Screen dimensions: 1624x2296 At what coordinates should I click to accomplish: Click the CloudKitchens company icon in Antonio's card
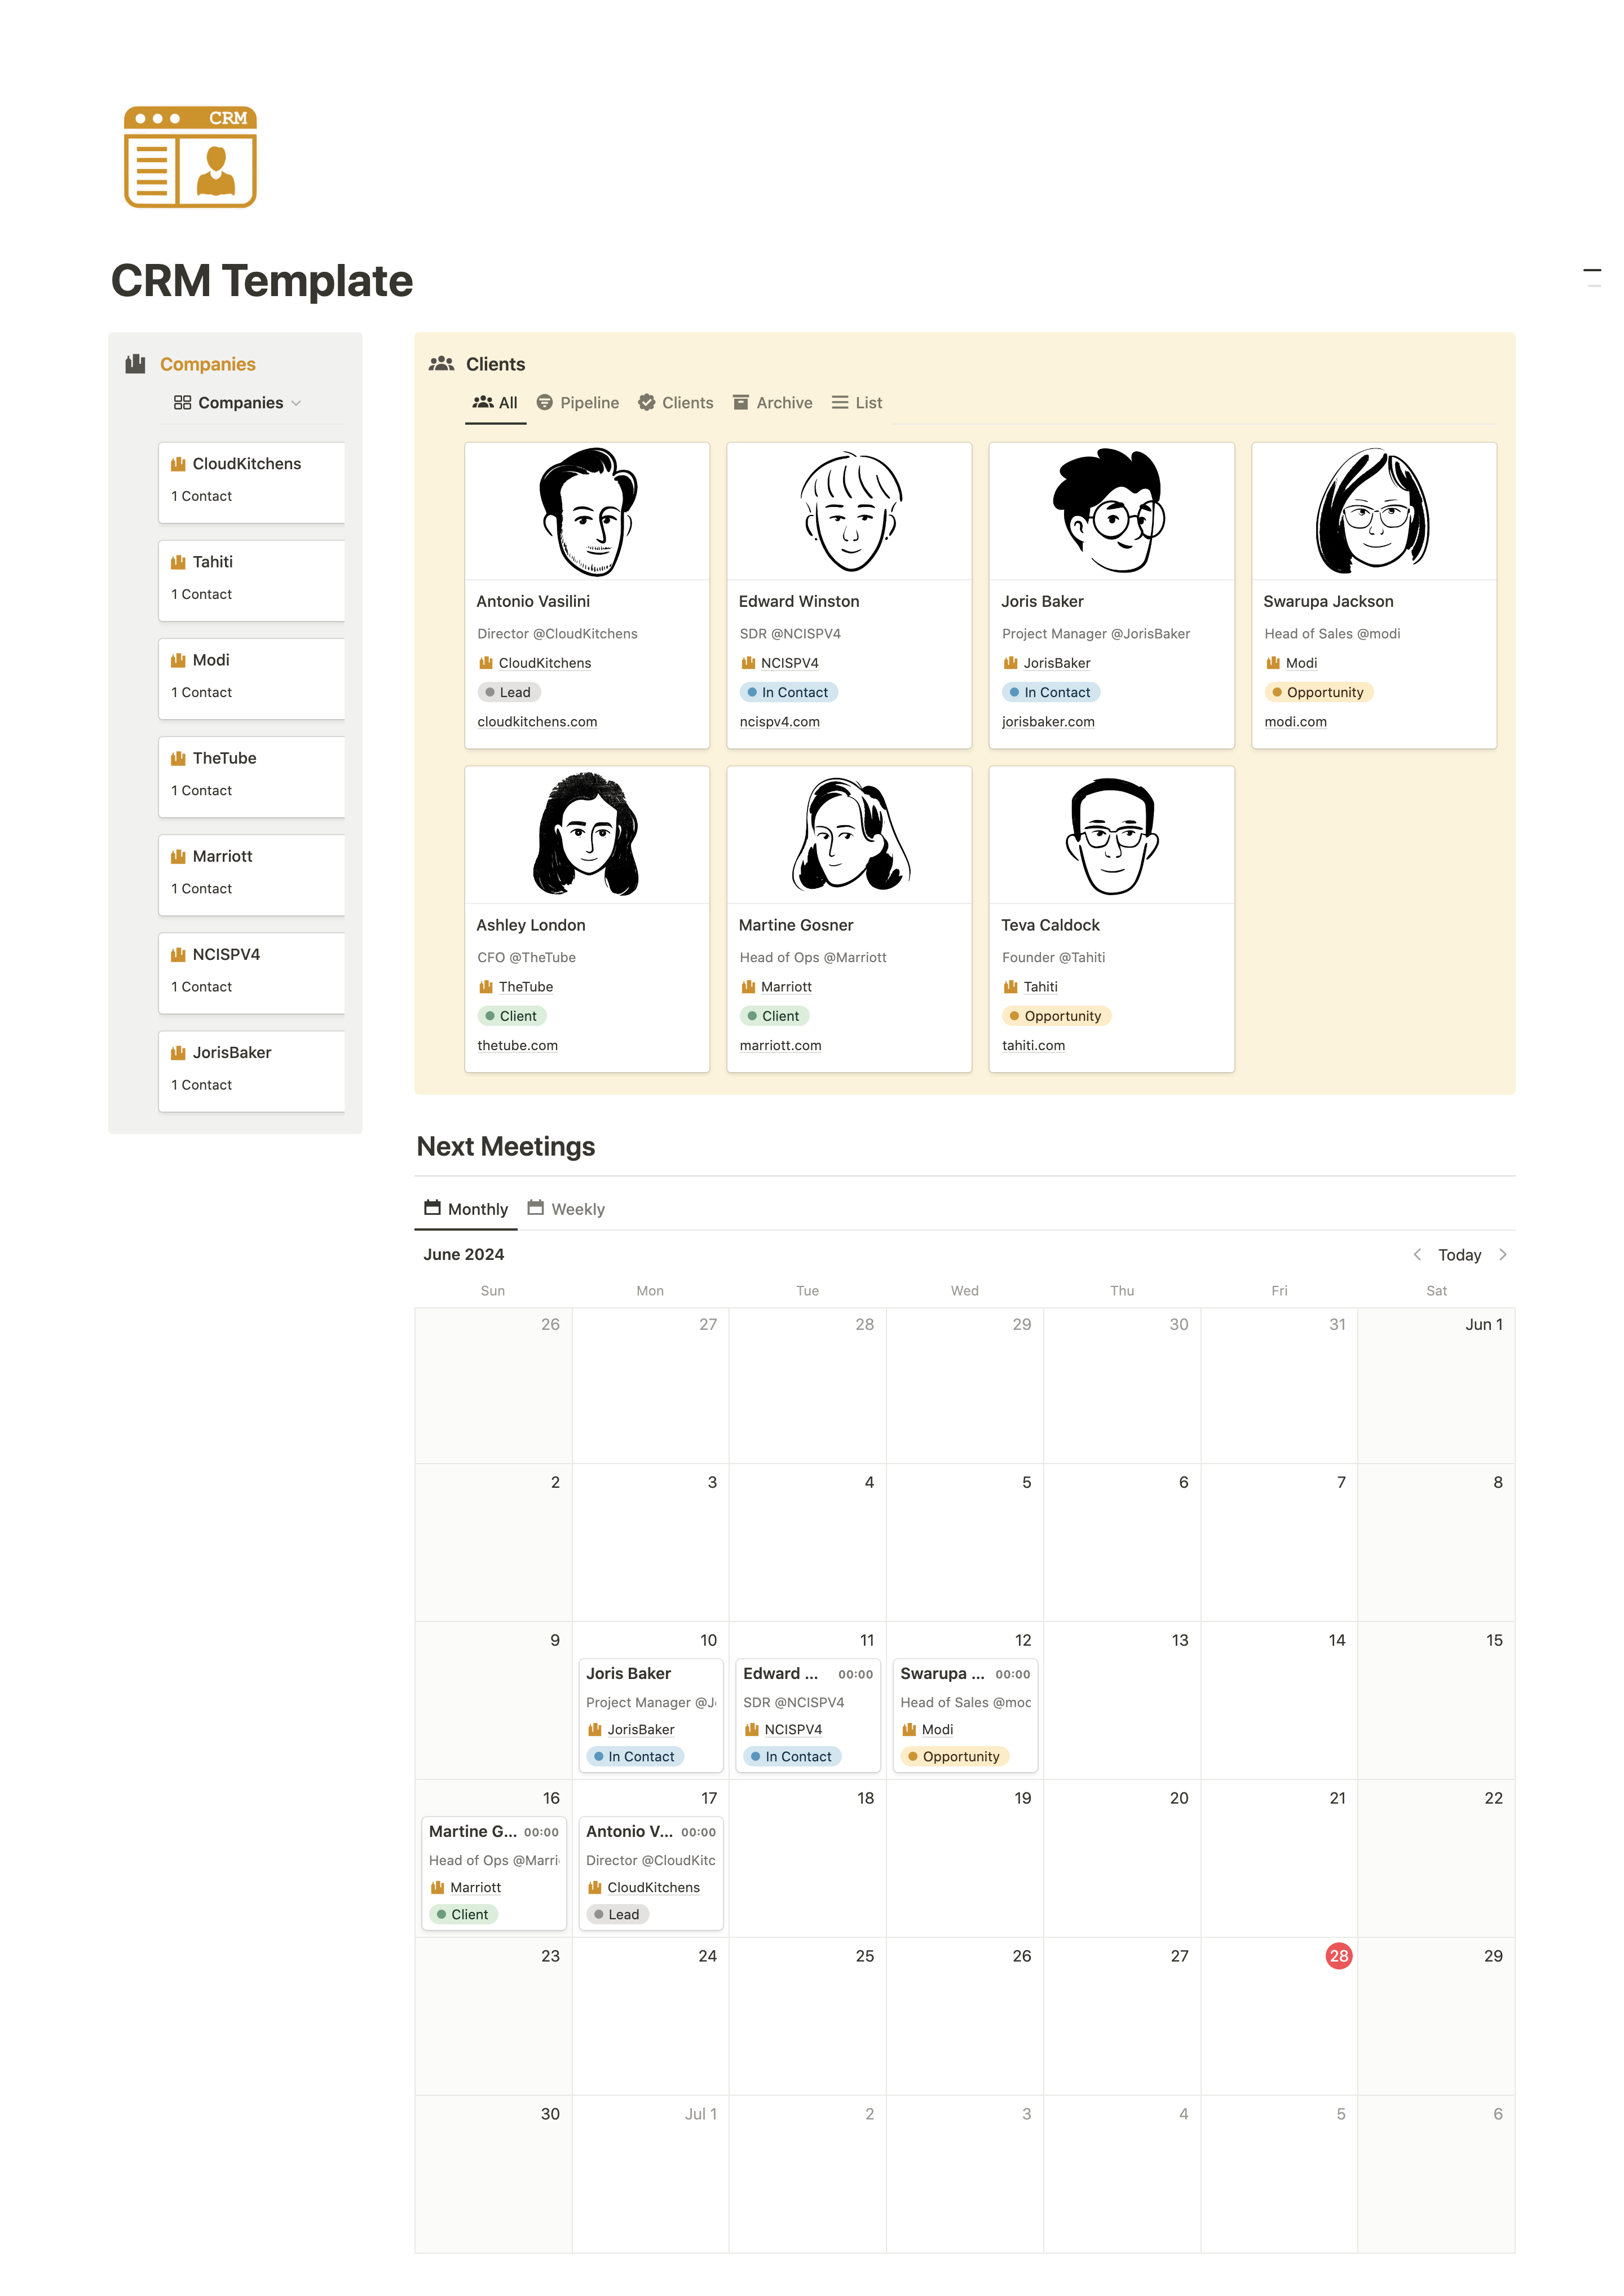pyautogui.click(x=486, y=663)
